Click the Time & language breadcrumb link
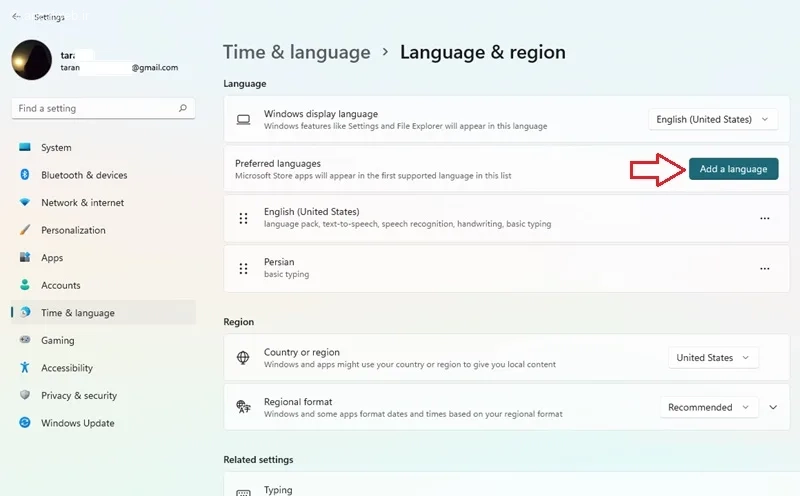The width and height of the screenshot is (800, 496). click(296, 52)
